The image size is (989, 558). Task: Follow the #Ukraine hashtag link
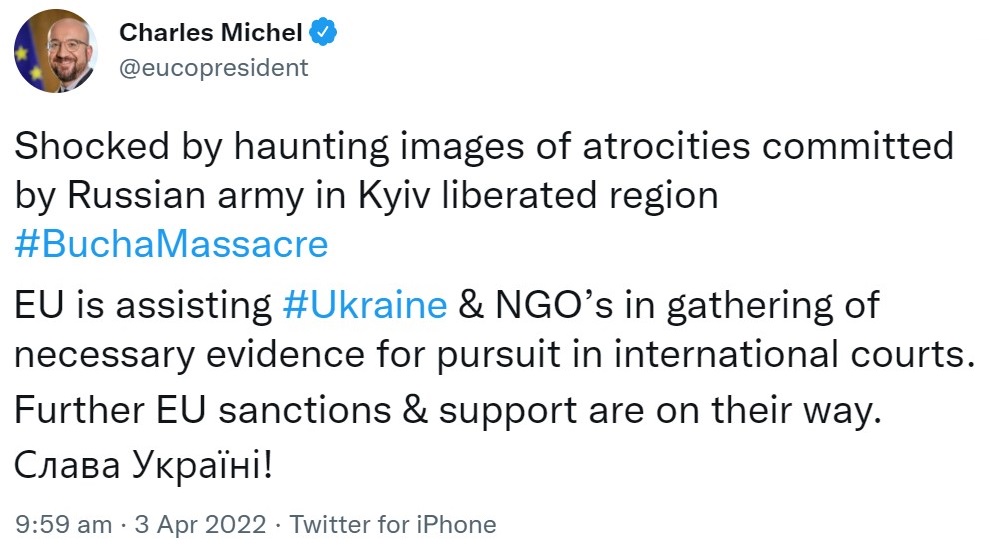365,305
